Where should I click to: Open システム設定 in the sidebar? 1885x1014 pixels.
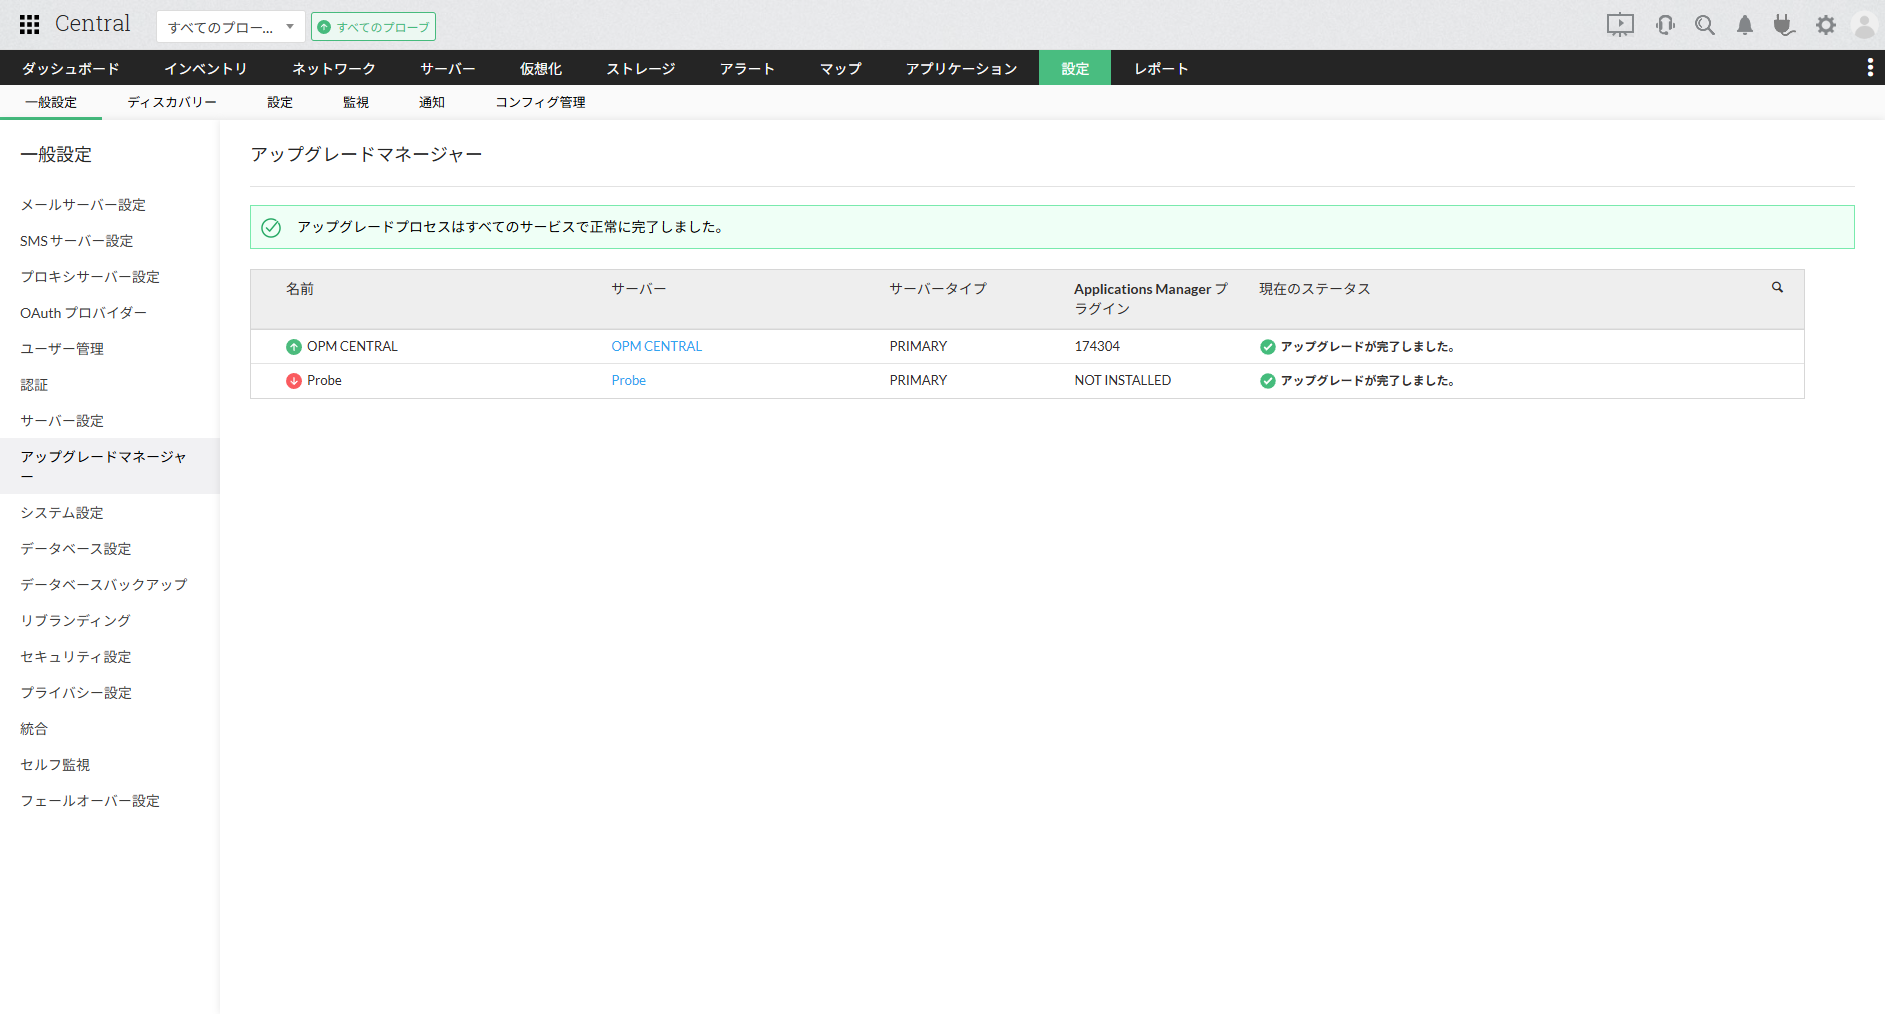pos(62,513)
